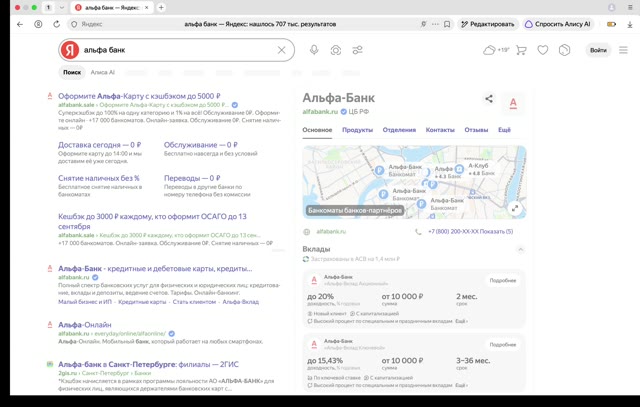Open Альфа-банк в Санкт-Петербурге 2ГИС result
Image resolution: width=640 pixels, height=407 pixels.
(148, 364)
